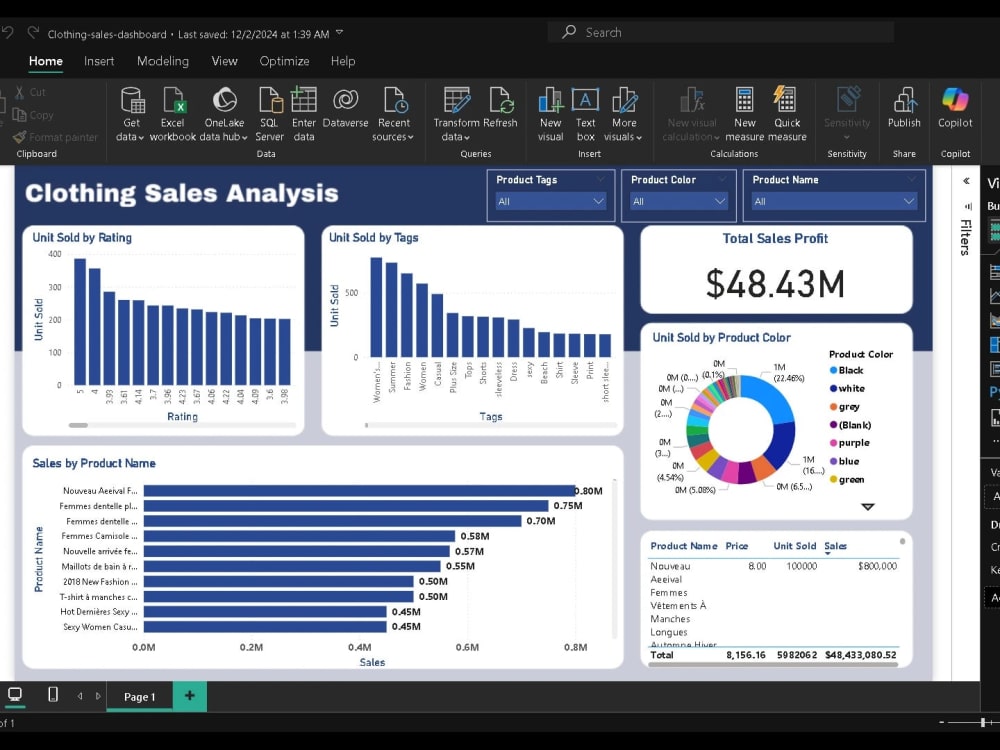Add a new report page

click(x=189, y=696)
